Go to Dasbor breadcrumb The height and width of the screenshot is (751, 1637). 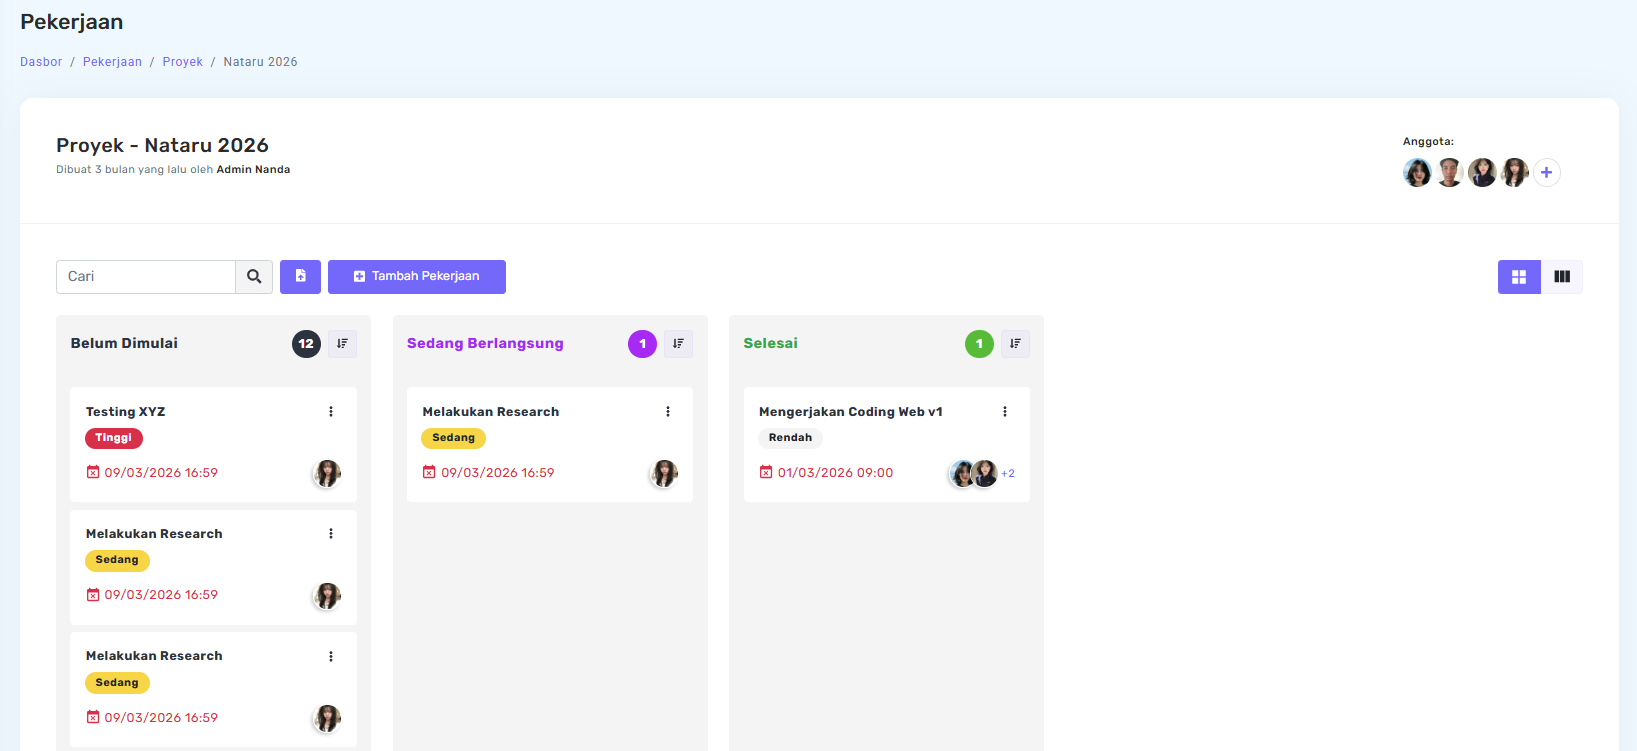tap(41, 62)
